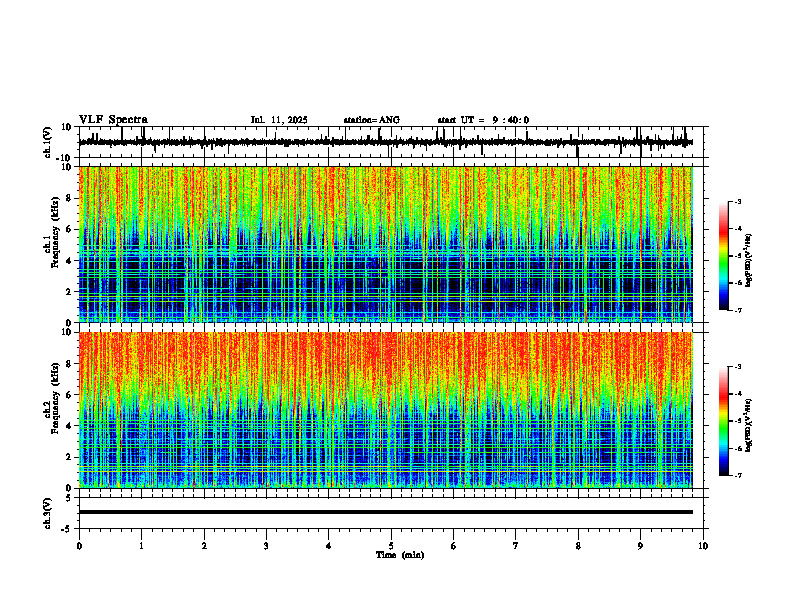792x612 pixels.
Task: Click the "-7" label on ch.2 color scale
Action: point(737,475)
